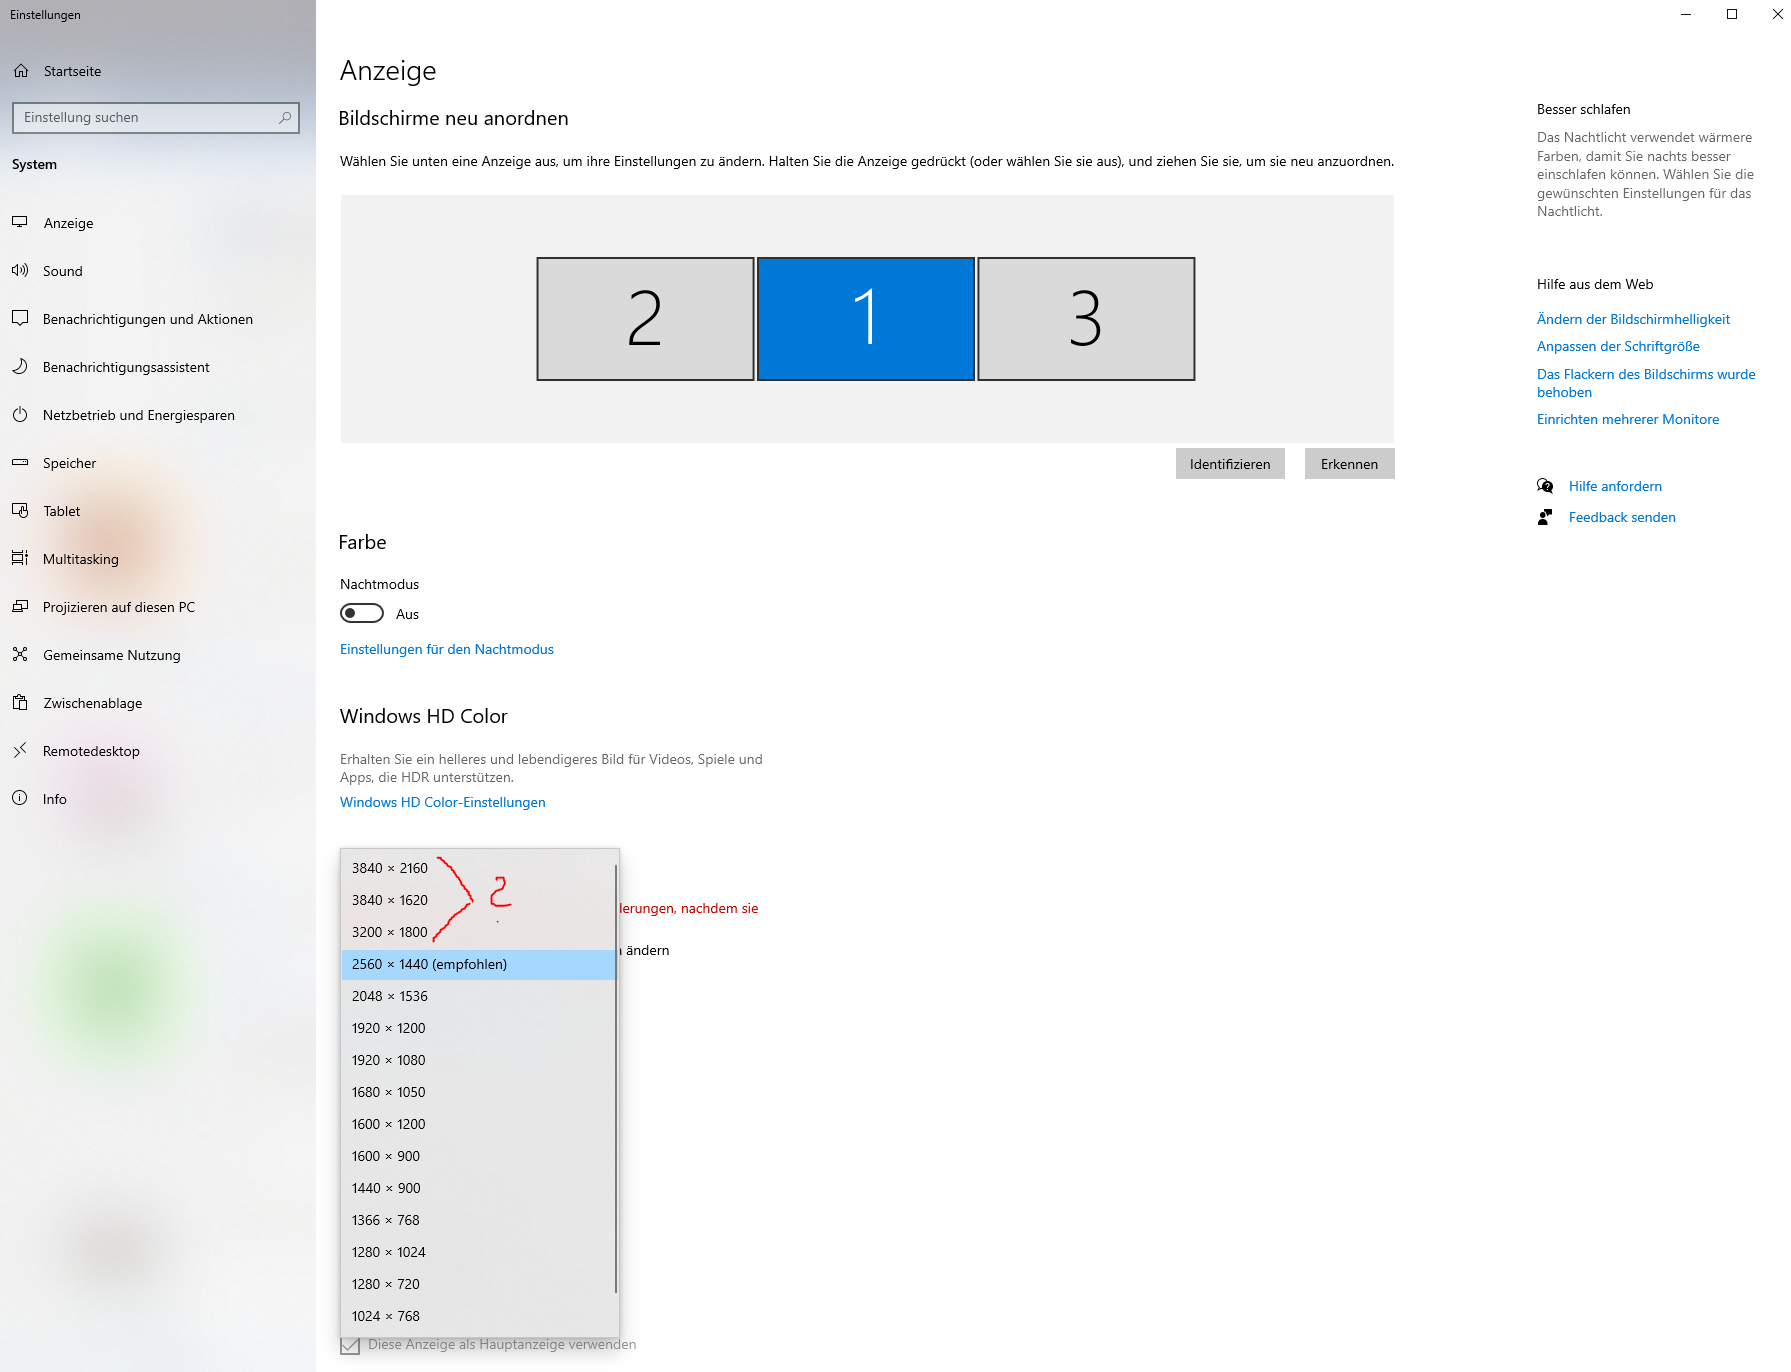Click the Info circle icon
1791x1372 pixels.
coord(20,798)
